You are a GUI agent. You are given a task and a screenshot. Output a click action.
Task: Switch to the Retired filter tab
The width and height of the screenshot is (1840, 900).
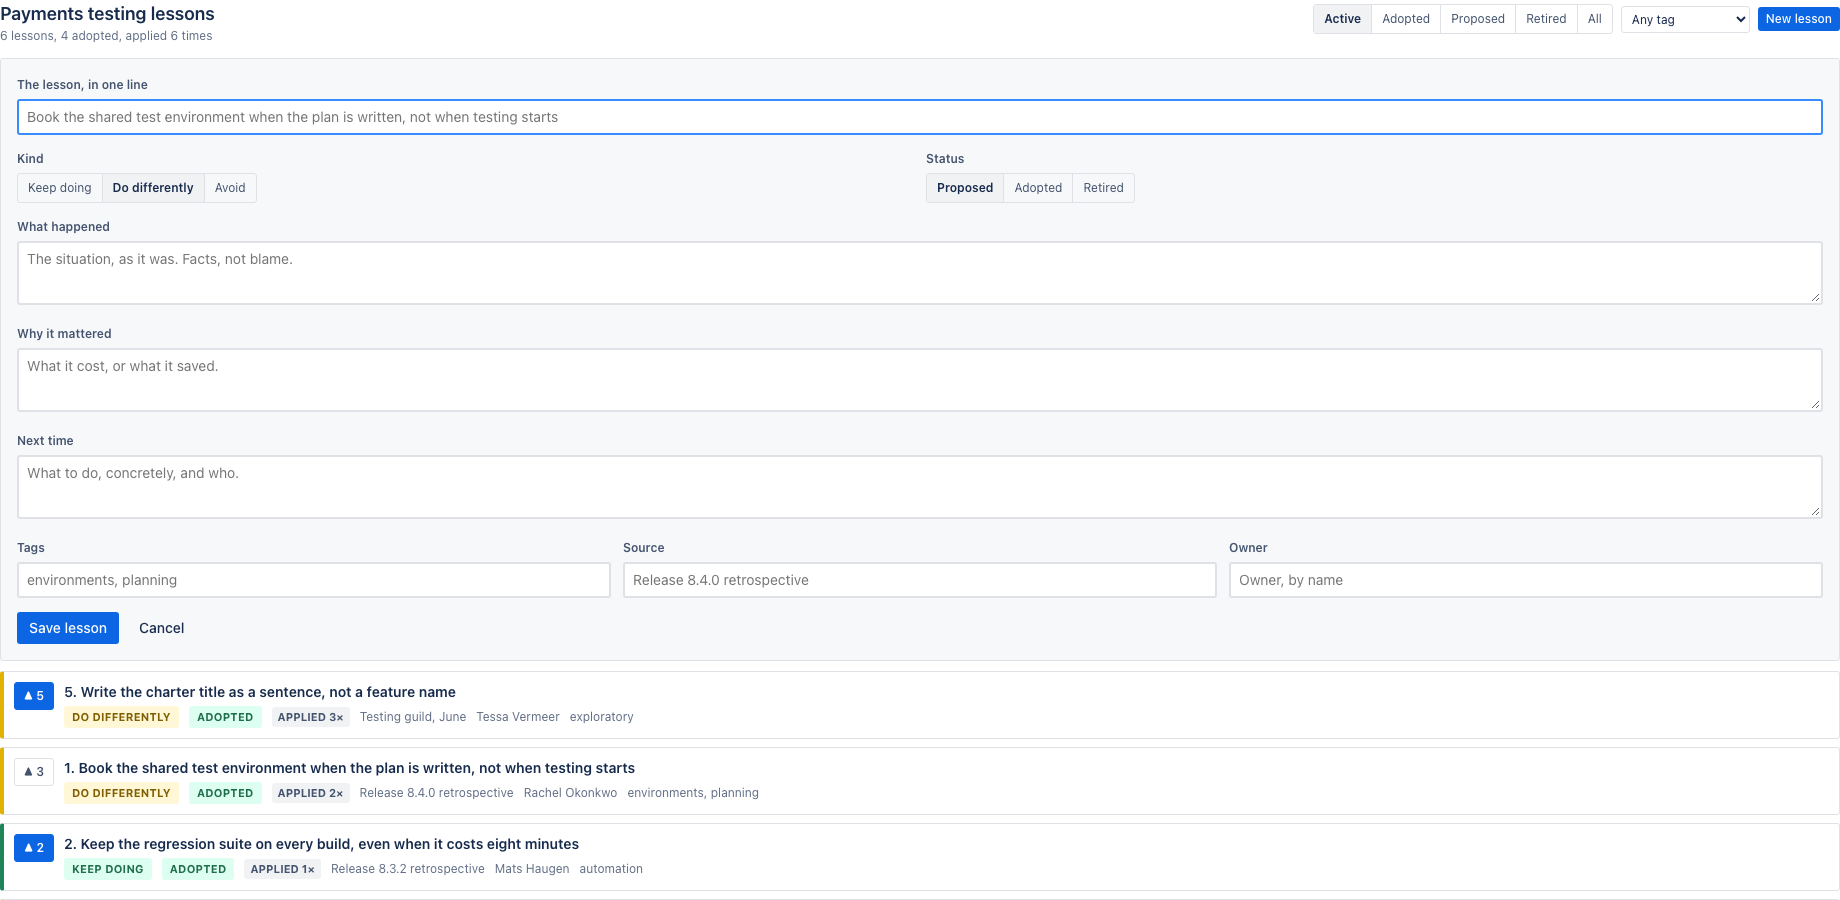click(1546, 19)
